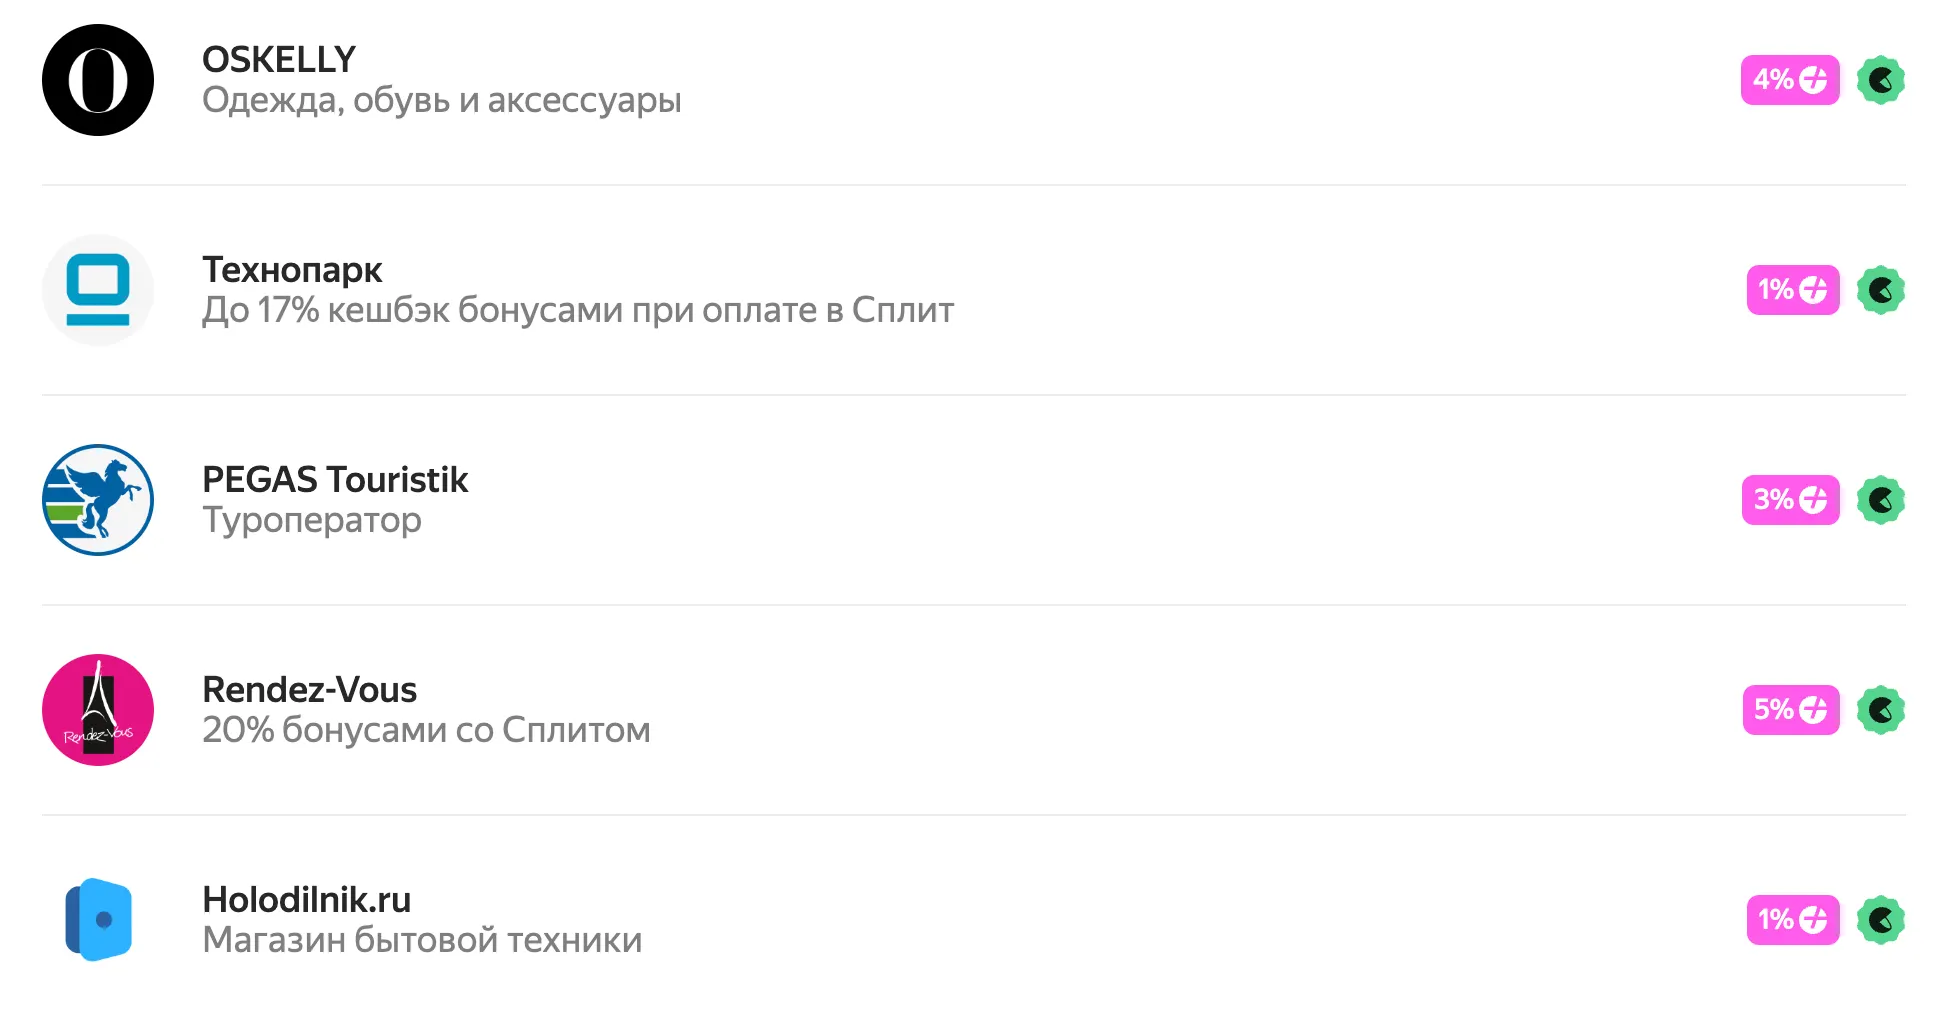Click the Технопарк computer logo icon
The height and width of the screenshot is (1022, 1960).
tap(98, 290)
